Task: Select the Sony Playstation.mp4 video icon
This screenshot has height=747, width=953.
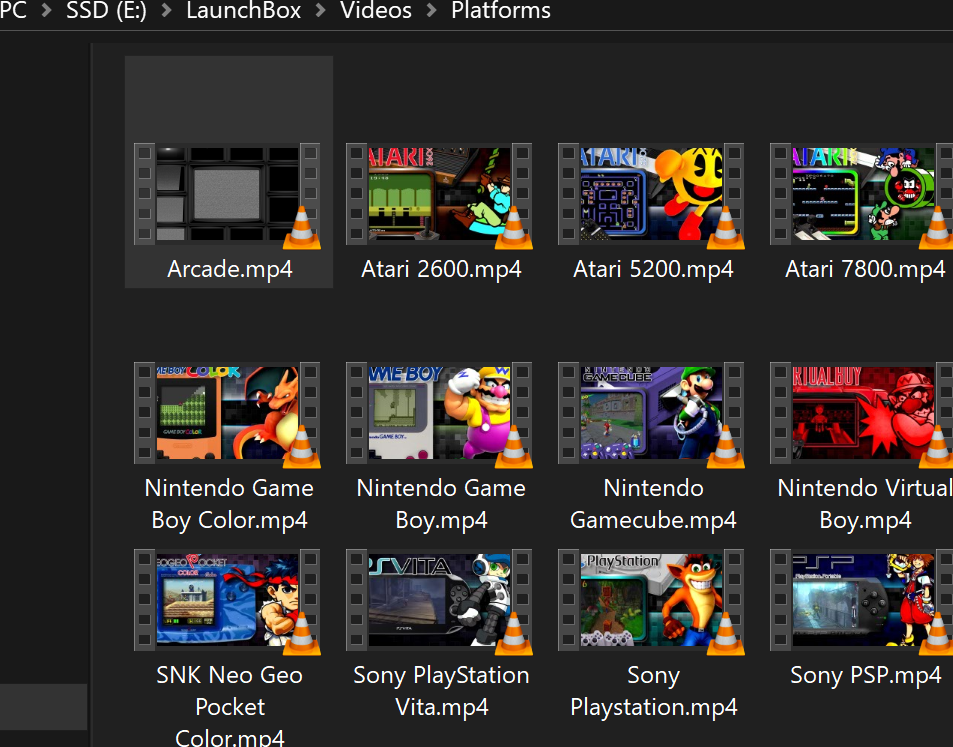Action: [652, 601]
